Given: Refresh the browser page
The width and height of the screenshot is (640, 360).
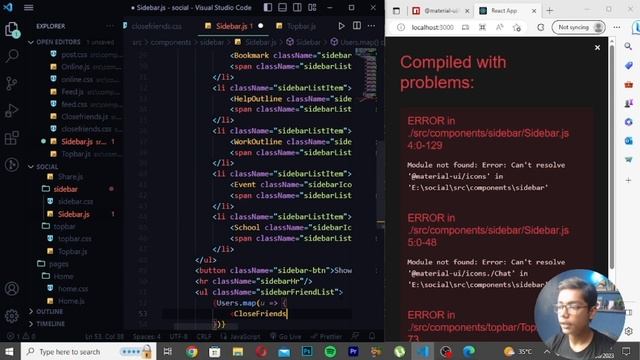Looking at the screenshot, I should [x=540, y=27].
